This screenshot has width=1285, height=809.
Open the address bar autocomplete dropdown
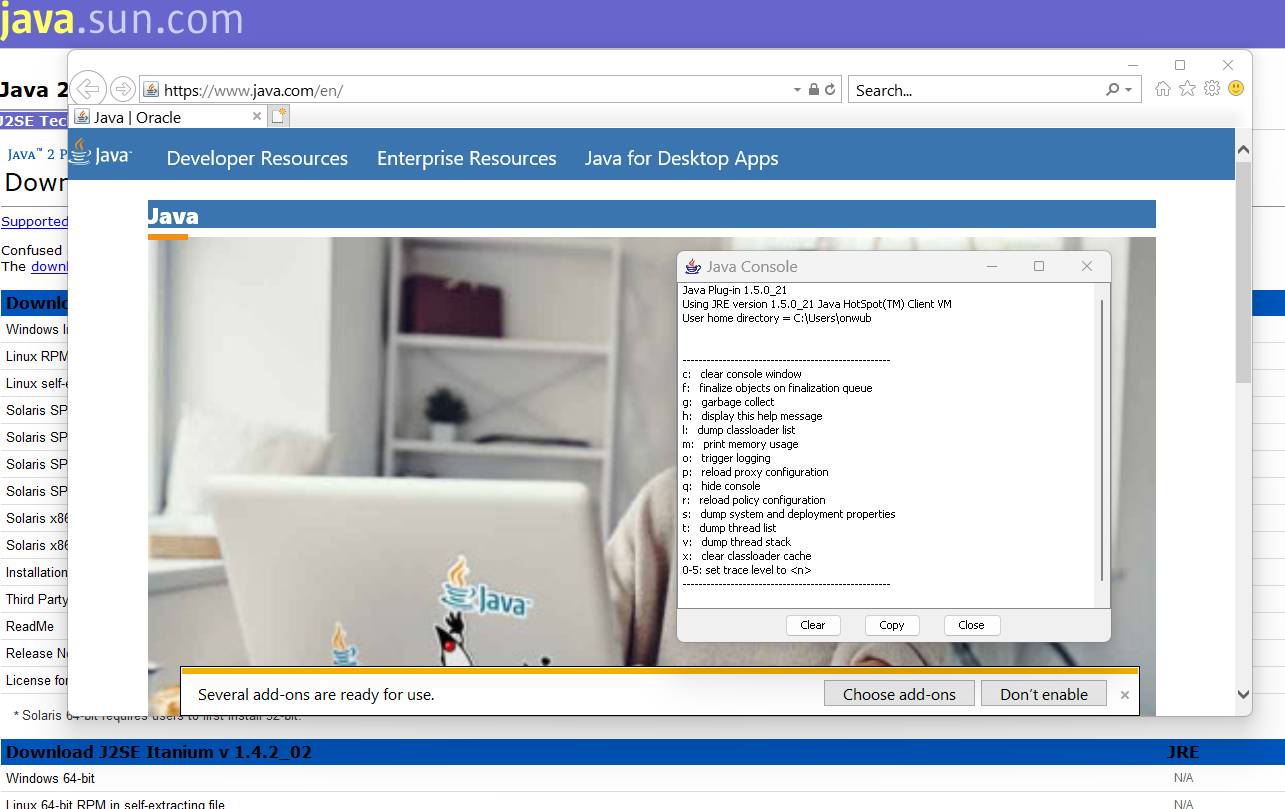coord(797,90)
